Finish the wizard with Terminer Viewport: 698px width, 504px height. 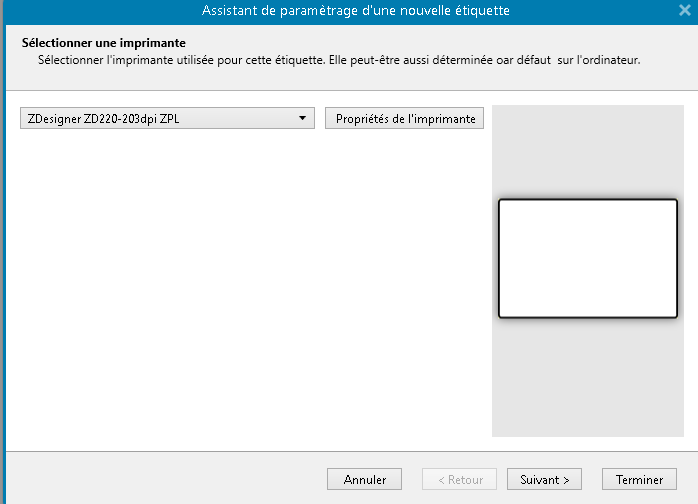639,480
